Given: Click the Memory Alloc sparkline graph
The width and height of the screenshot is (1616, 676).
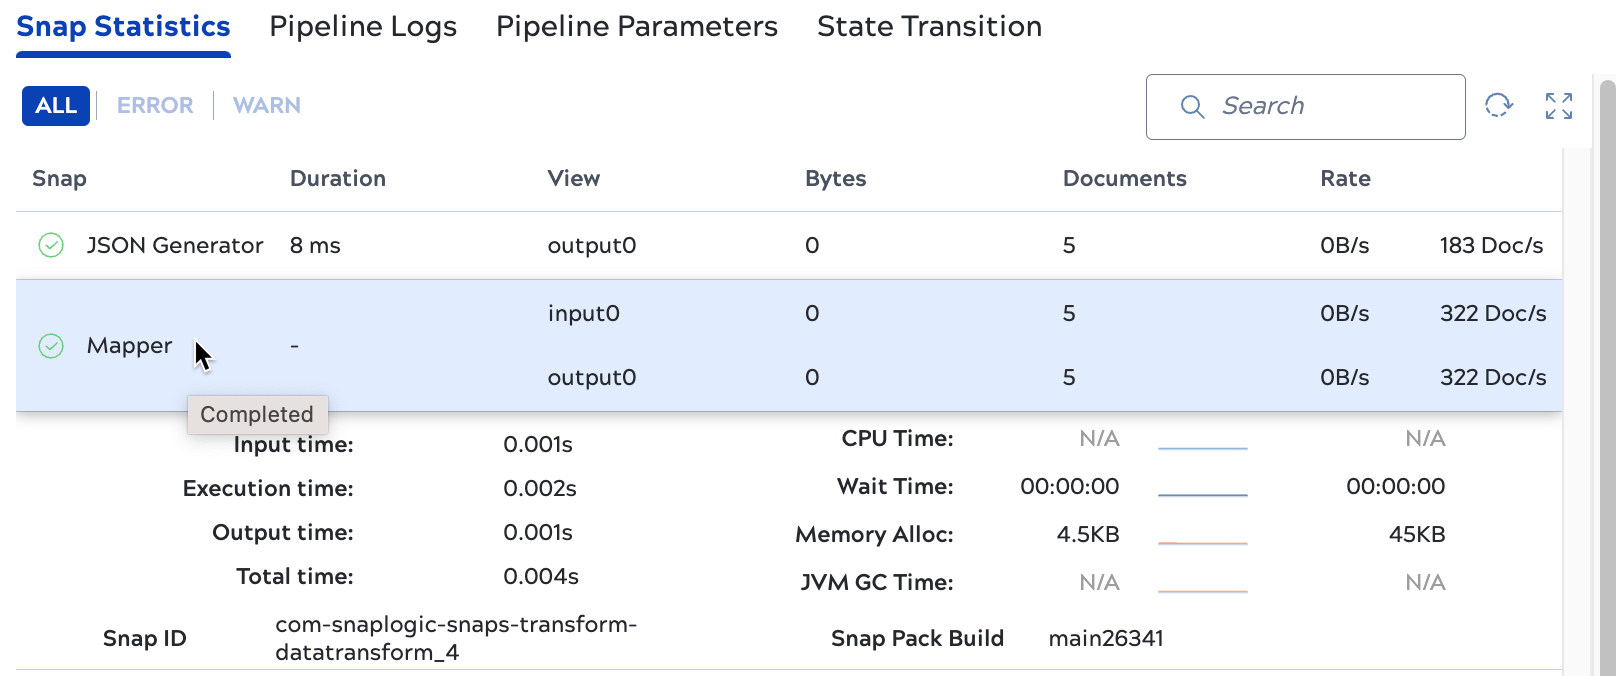Looking at the screenshot, I should 1202,542.
